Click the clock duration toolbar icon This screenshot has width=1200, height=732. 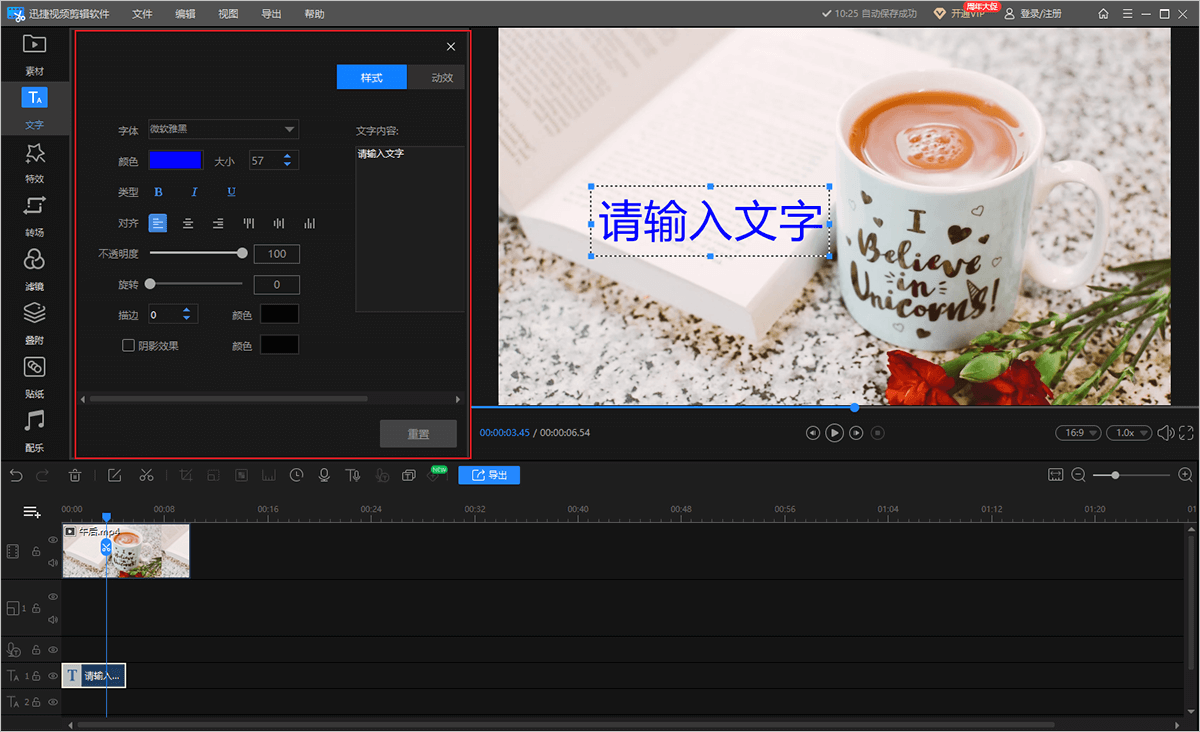click(296, 475)
